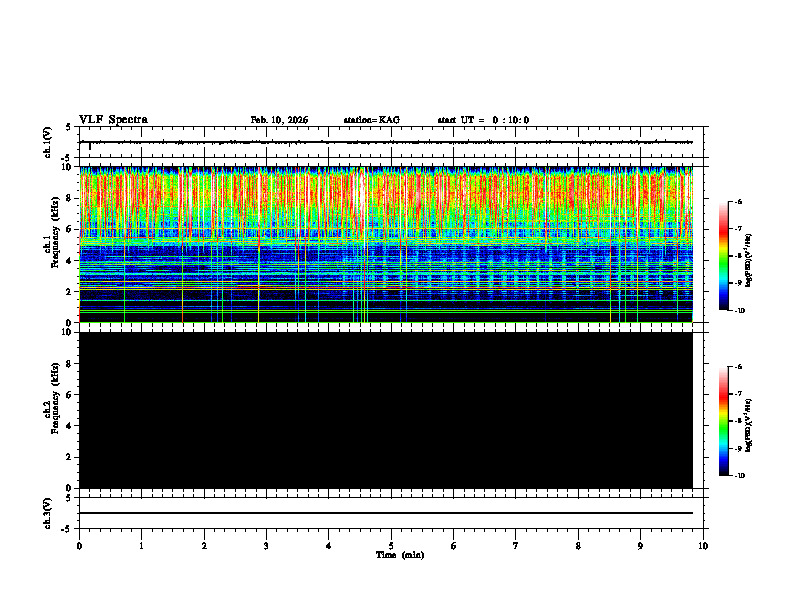Image resolution: width=792 pixels, height=612 pixels.
Task: Click the 0 tick label on time axis
Action: click(79, 546)
